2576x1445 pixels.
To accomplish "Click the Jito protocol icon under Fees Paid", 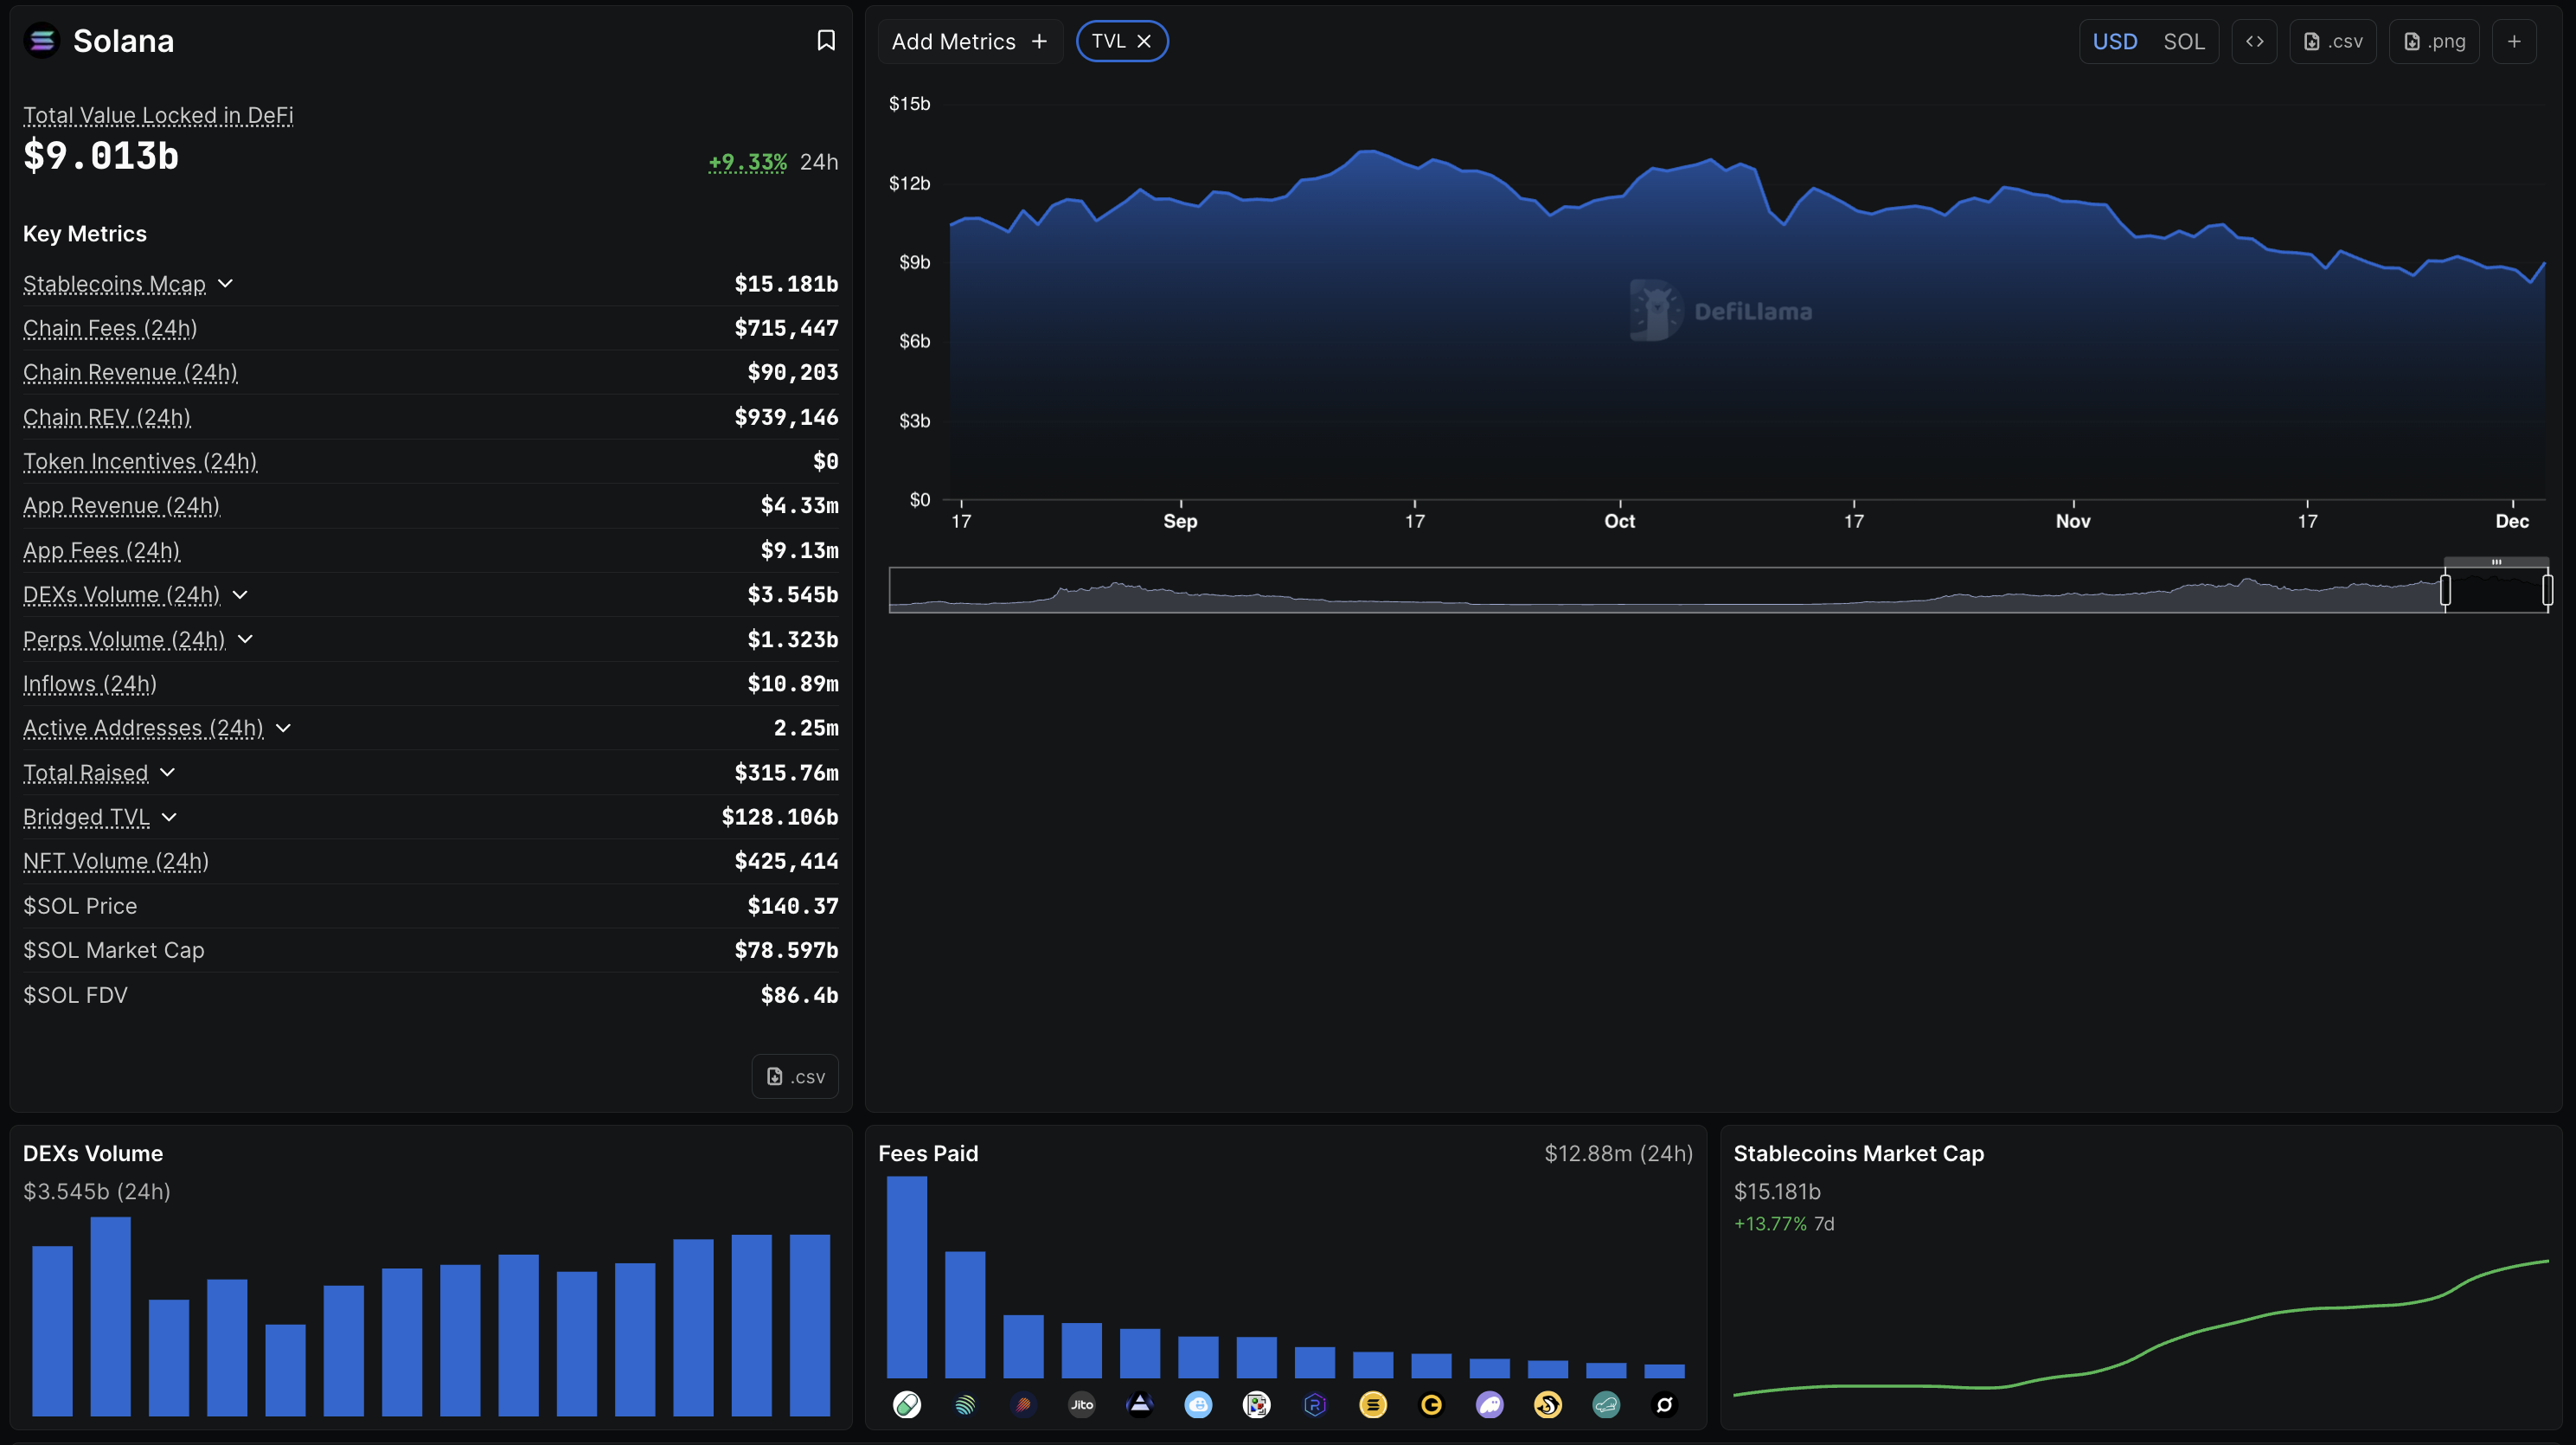I will pyautogui.click(x=1081, y=1404).
